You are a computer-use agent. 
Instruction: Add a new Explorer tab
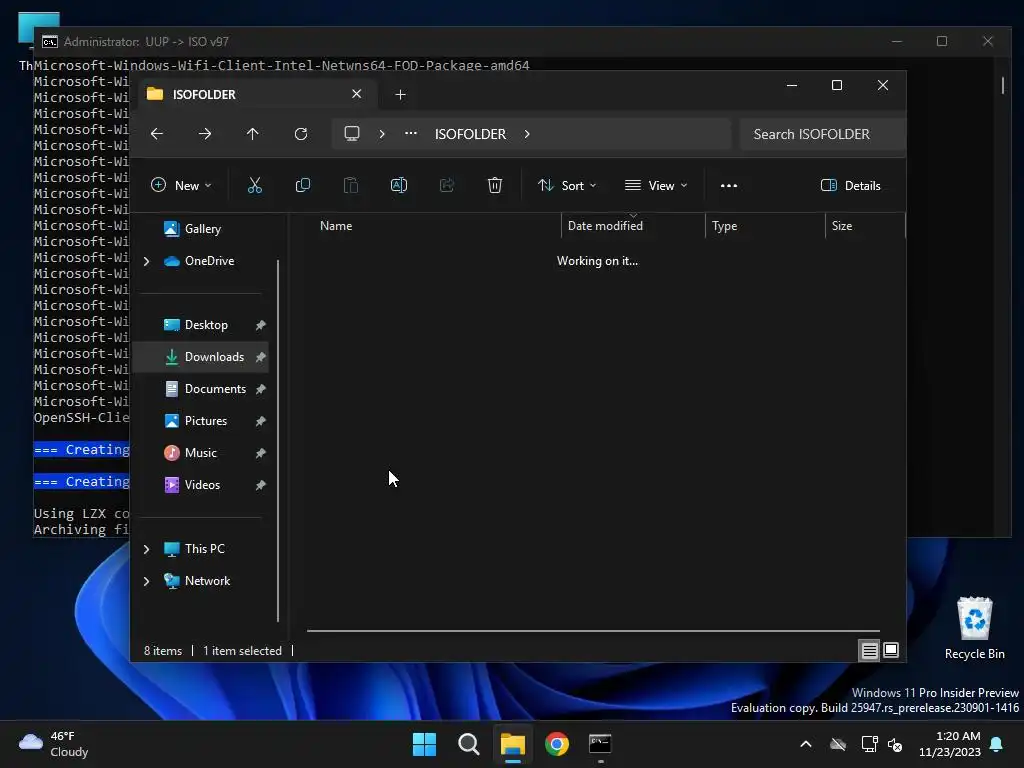click(400, 95)
